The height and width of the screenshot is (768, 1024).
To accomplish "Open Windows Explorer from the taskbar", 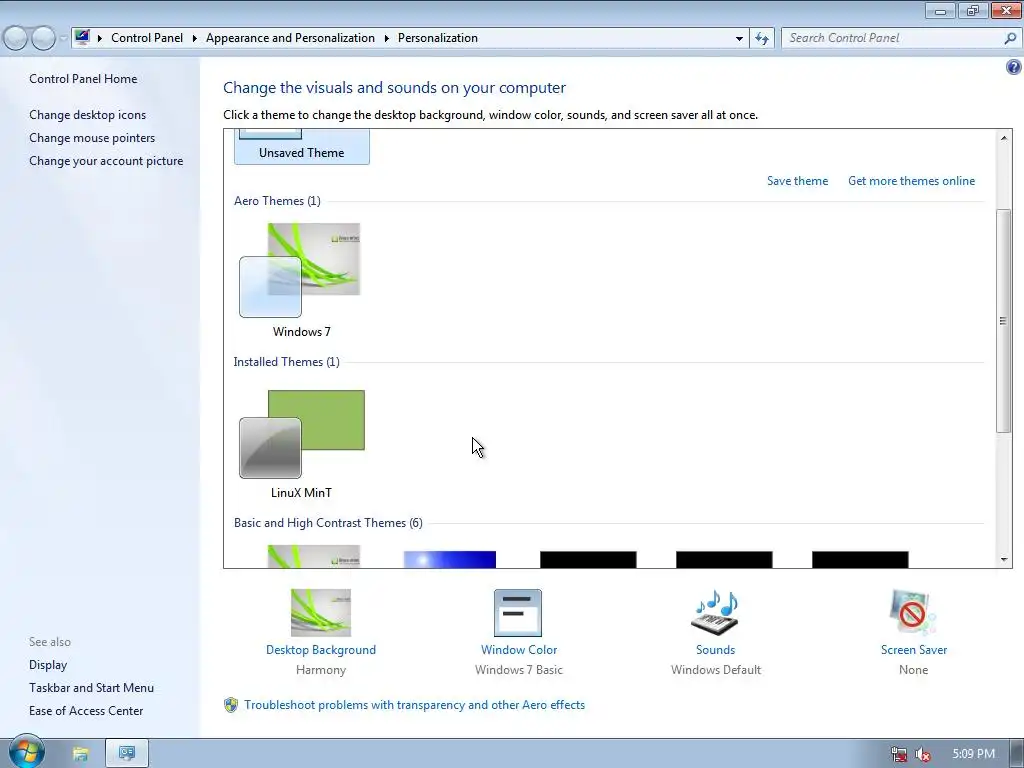I will coord(80,754).
